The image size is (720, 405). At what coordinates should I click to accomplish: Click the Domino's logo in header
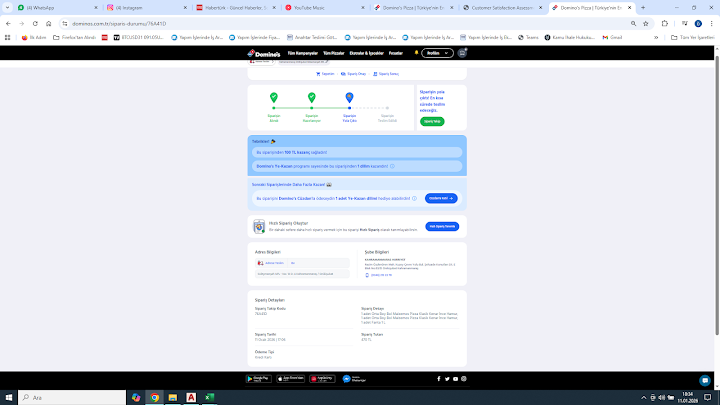(264, 53)
